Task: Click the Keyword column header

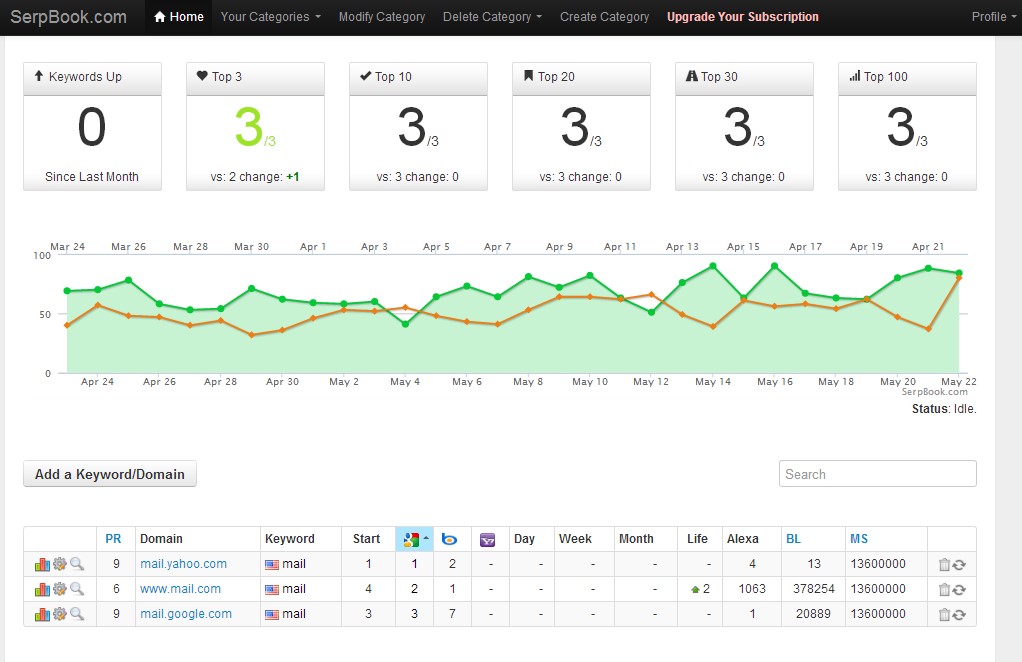Action: coord(289,539)
